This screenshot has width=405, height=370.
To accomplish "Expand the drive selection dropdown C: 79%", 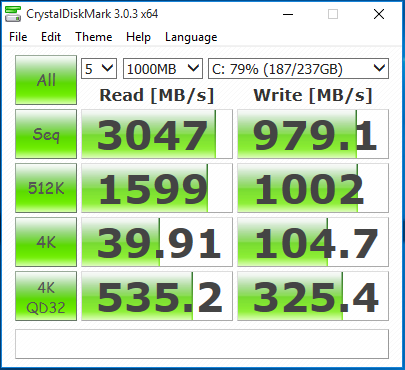I will [x=298, y=69].
